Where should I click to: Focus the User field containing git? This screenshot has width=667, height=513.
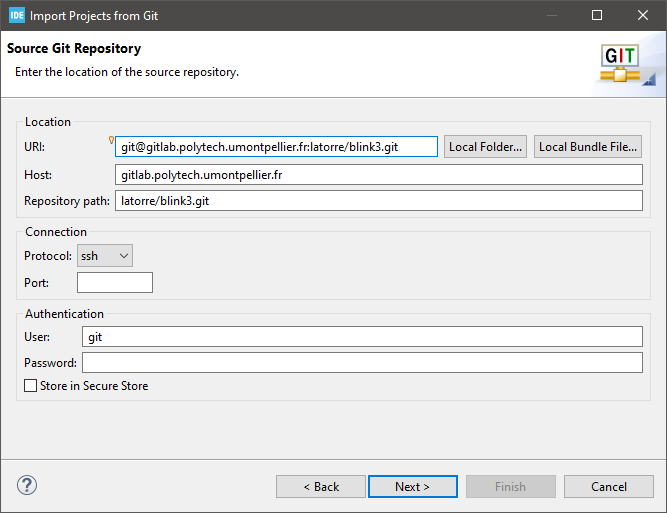[362, 337]
